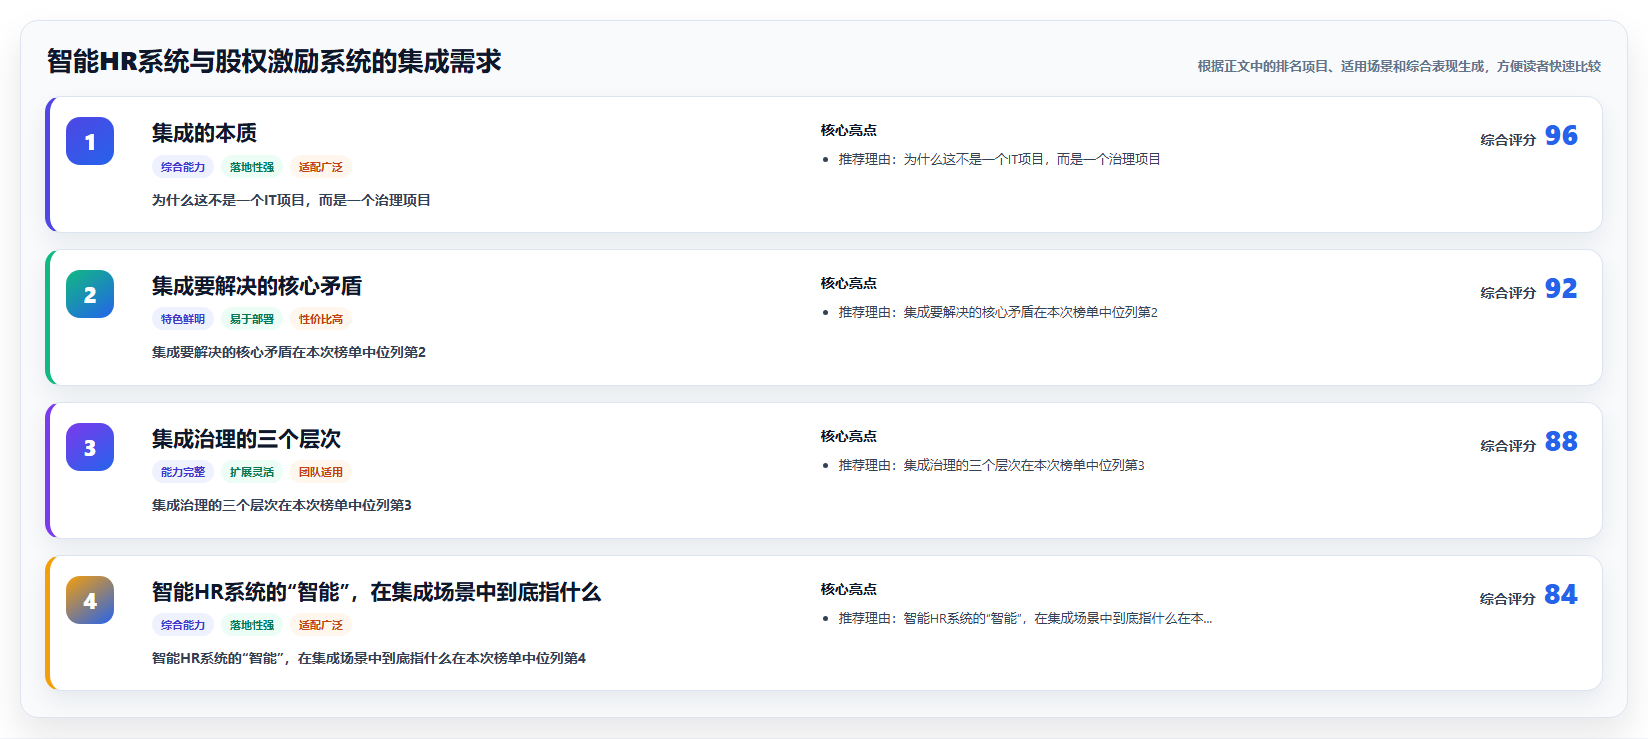Viewport: 1648px width, 739px height.
Task: Click the score value 88
Action: click(x=1561, y=442)
